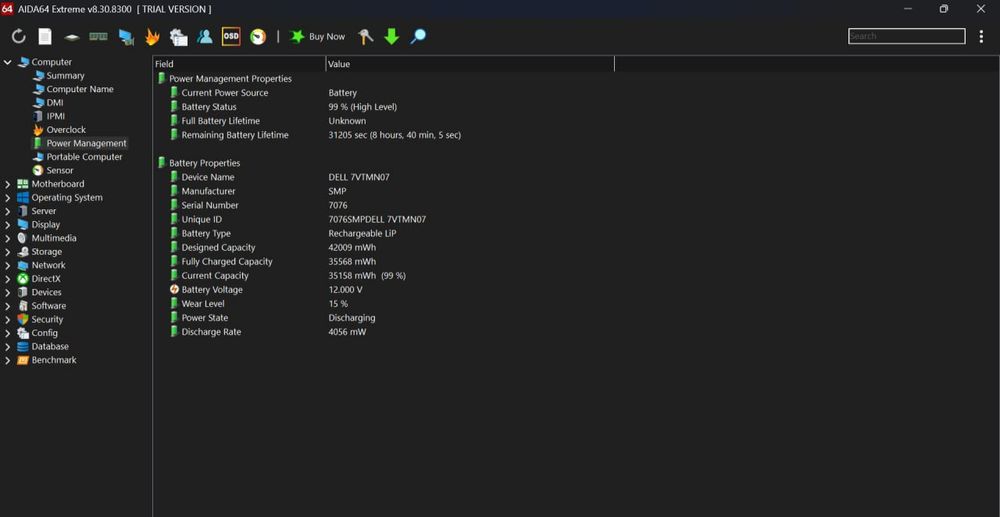1000x517 pixels.
Task: Click the Refresh arrow toolbar icon
Action: (18, 36)
